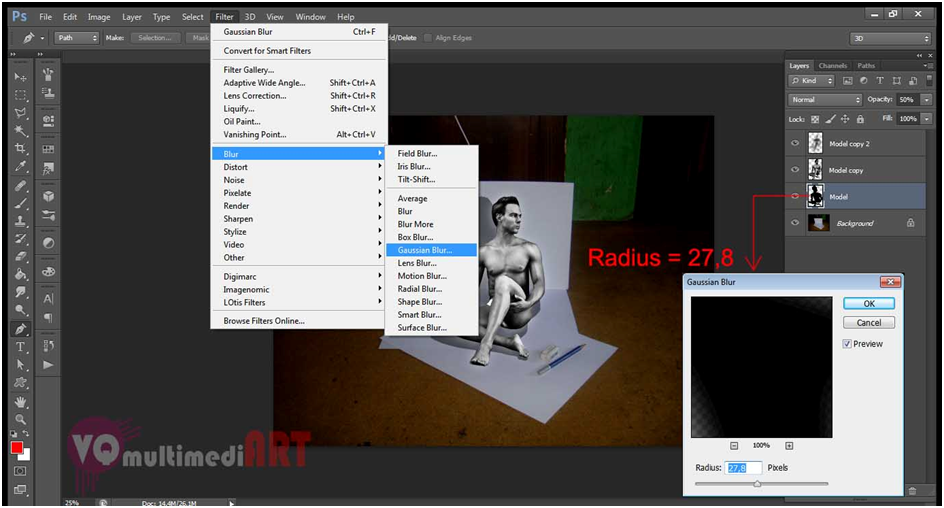Select the Rectangular Marquee tool

click(x=20, y=95)
